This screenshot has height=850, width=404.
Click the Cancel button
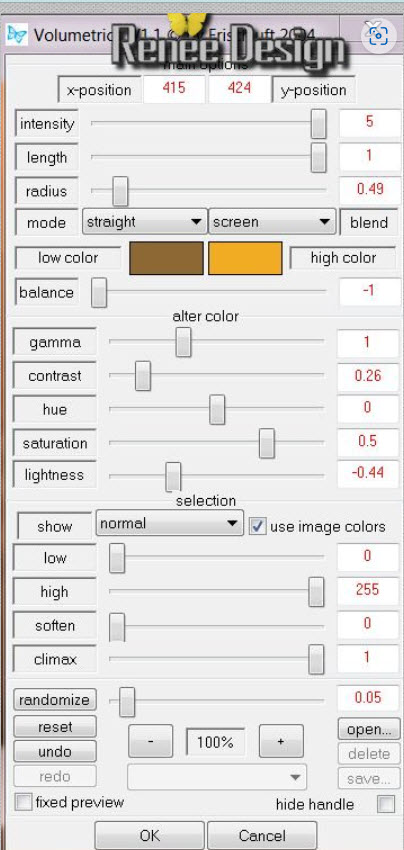(262, 835)
